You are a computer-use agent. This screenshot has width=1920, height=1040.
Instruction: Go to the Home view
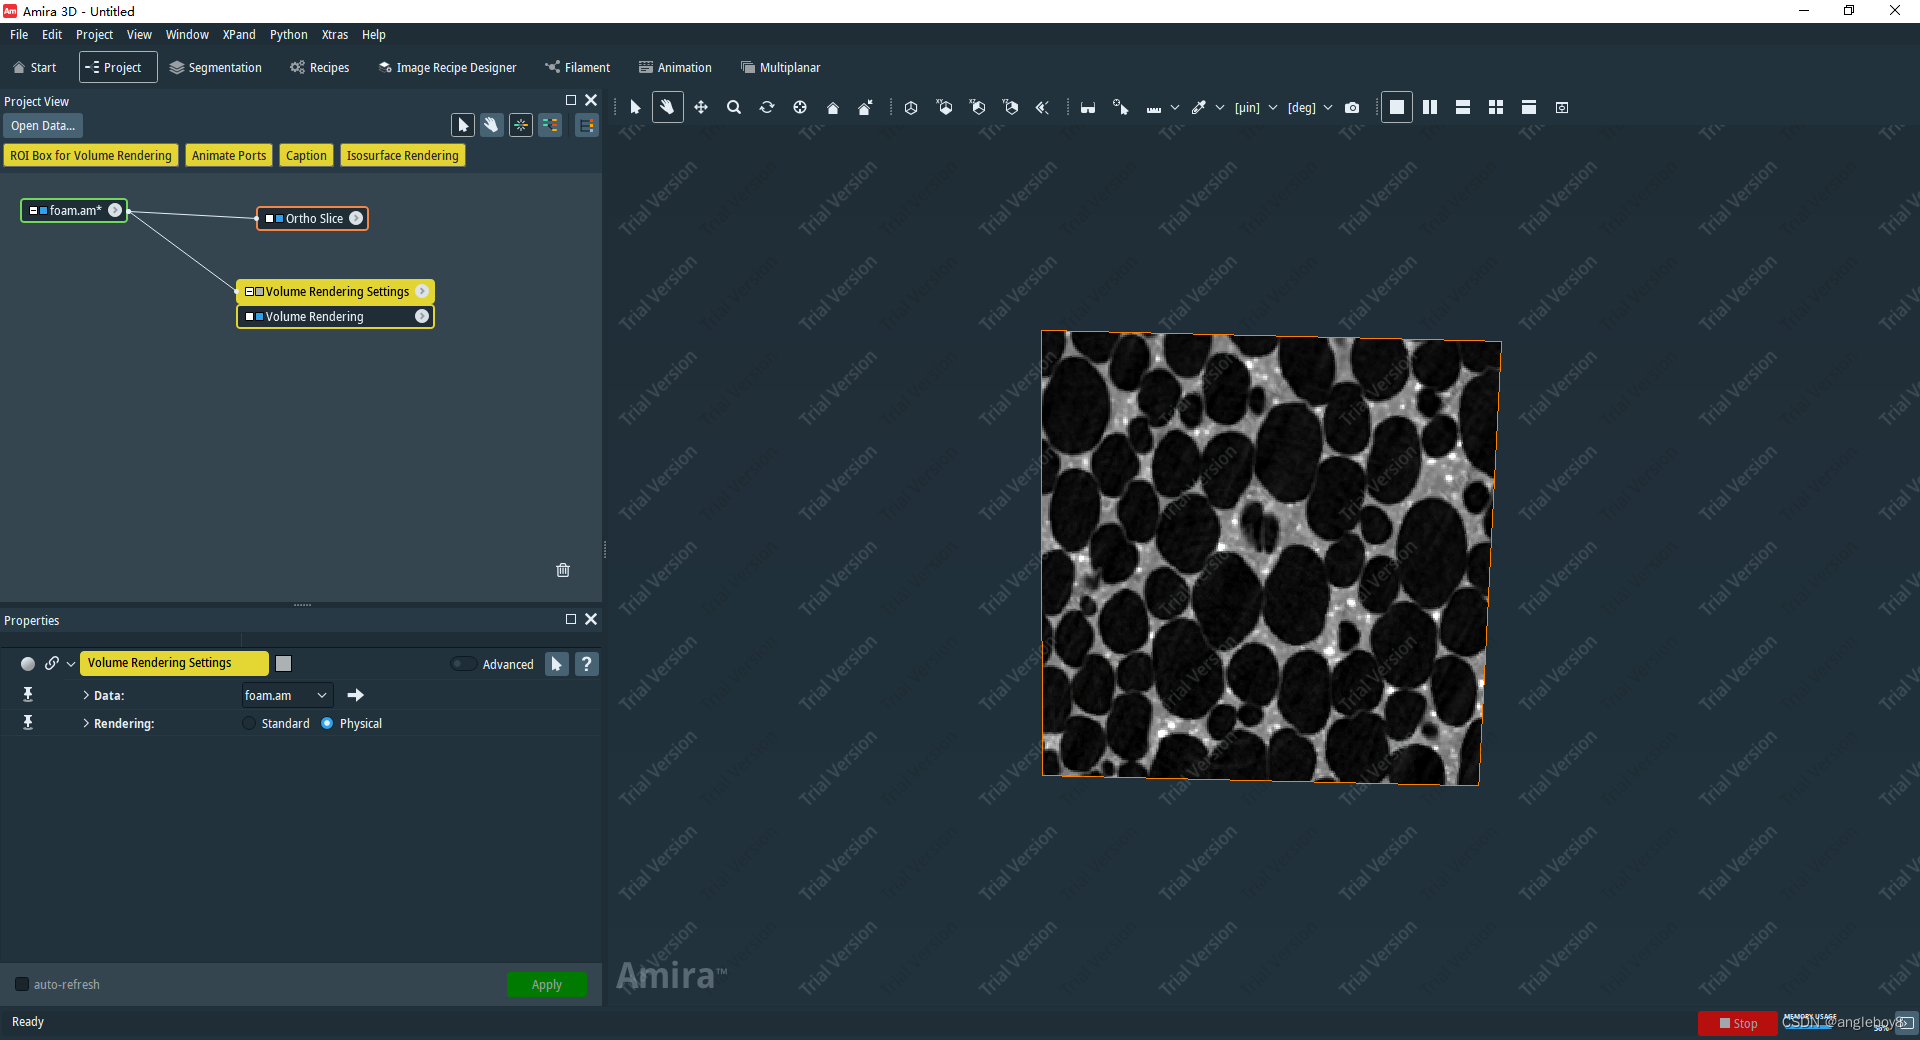pyautogui.click(x=833, y=108)
